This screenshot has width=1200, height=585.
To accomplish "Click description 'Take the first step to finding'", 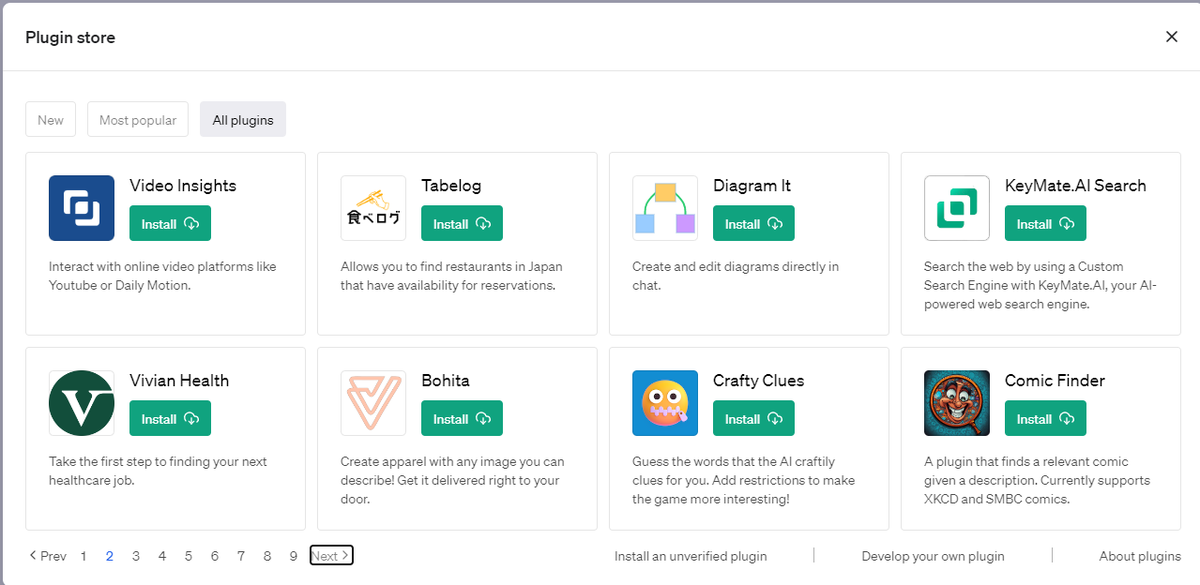I will pyautogui.click(x=158, y=471).
